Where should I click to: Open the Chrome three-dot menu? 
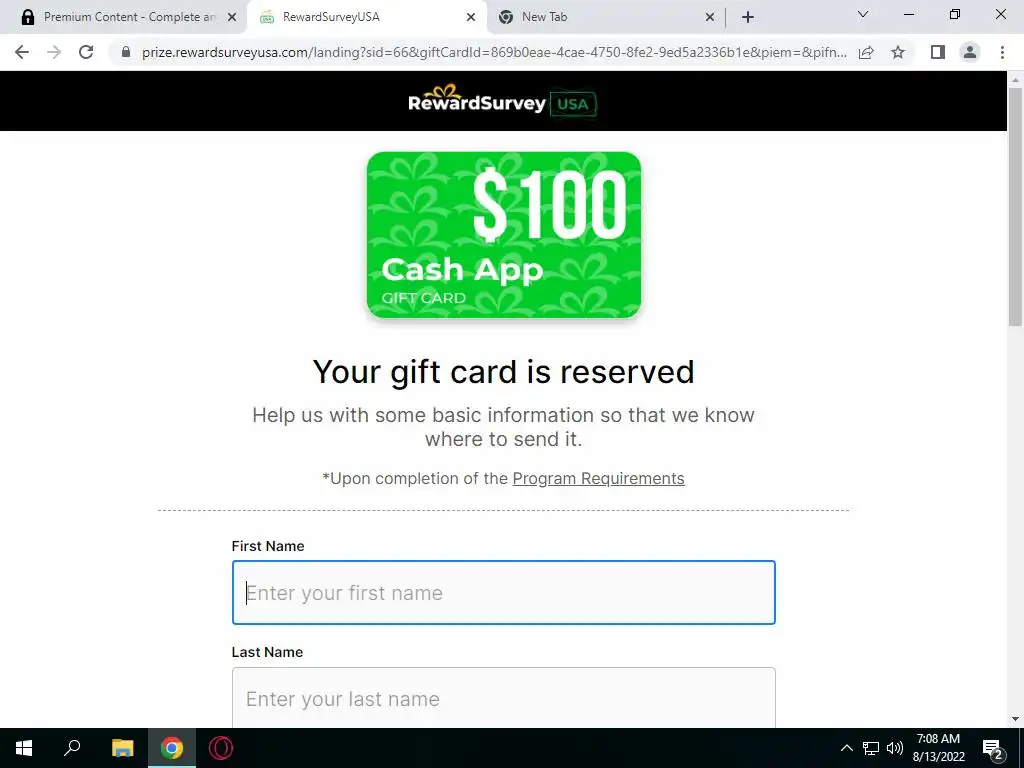(x=1002, y=52)
